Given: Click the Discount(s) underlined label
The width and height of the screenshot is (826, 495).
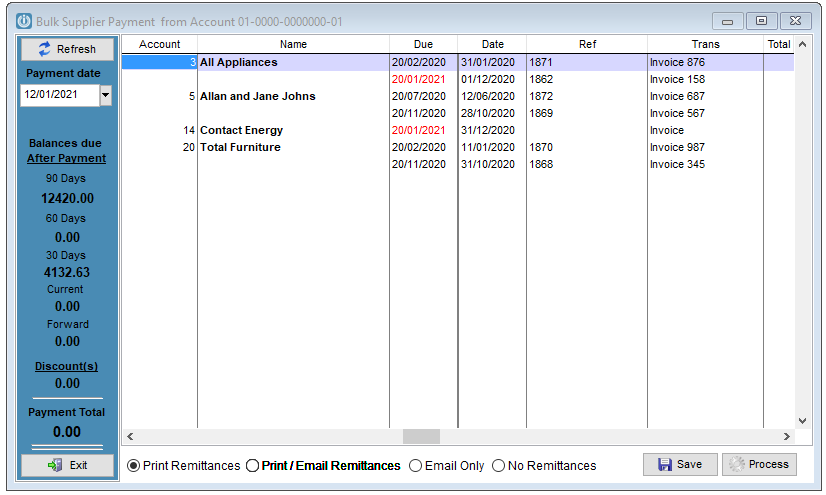Looking at the screenshot, I should (66, 367).
